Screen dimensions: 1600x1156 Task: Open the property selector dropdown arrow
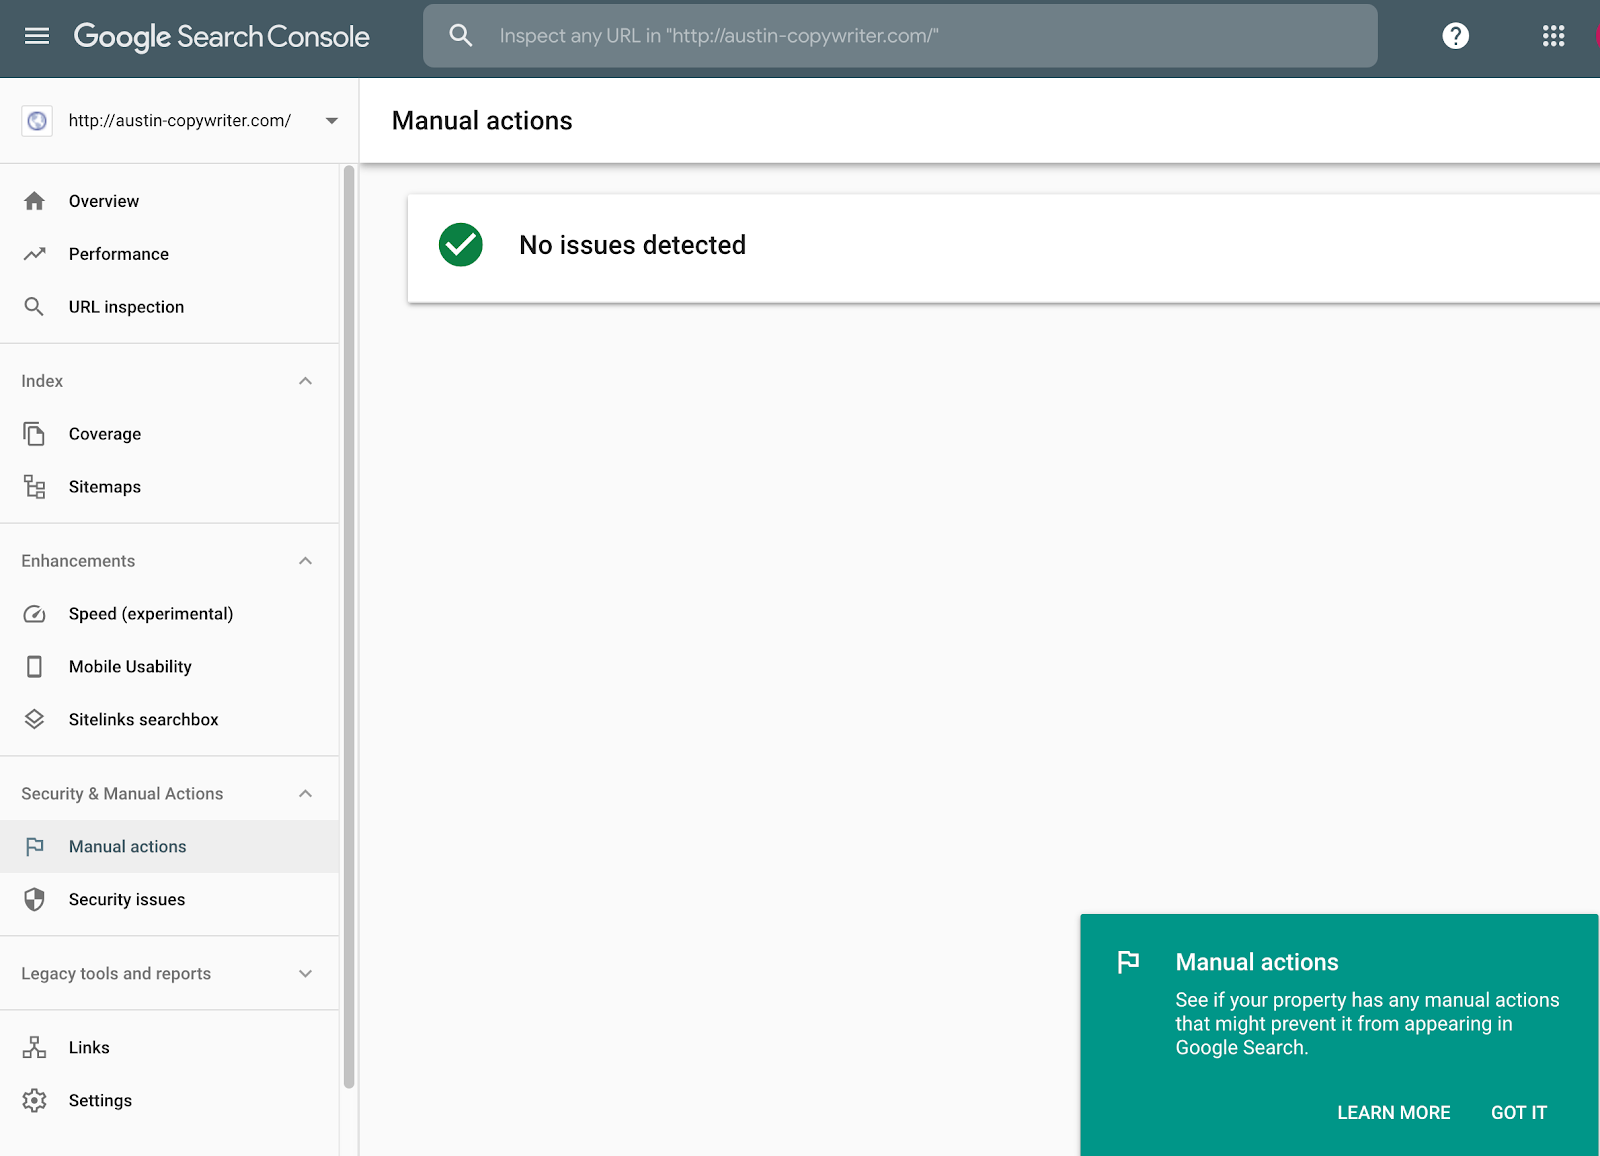click(x=332, y=121)
